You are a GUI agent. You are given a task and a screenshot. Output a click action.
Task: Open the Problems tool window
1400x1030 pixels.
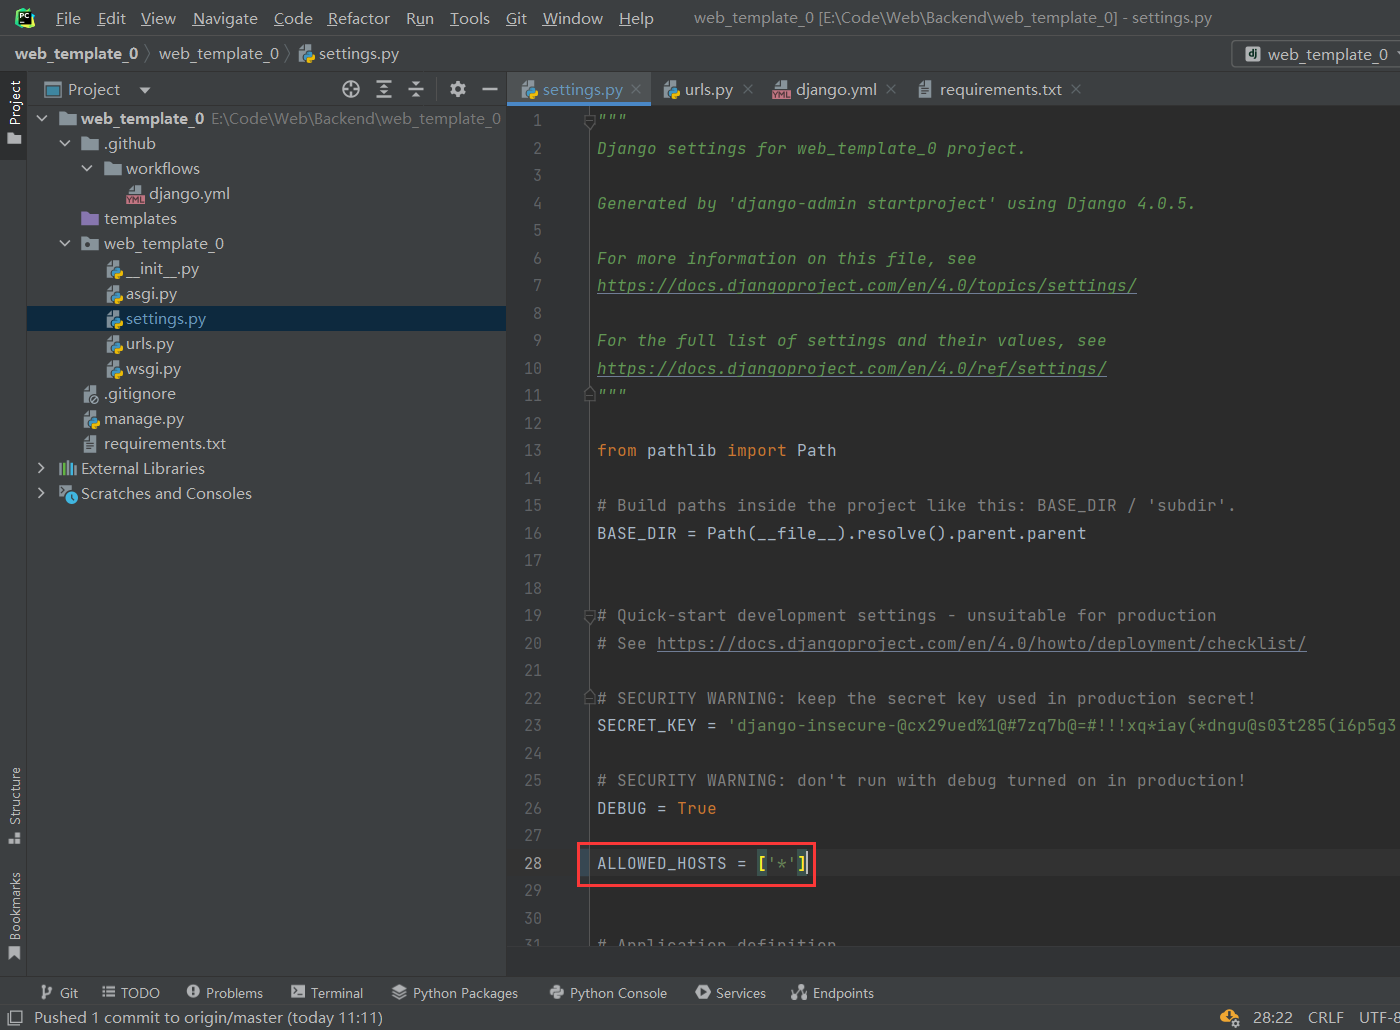[225, 993]
